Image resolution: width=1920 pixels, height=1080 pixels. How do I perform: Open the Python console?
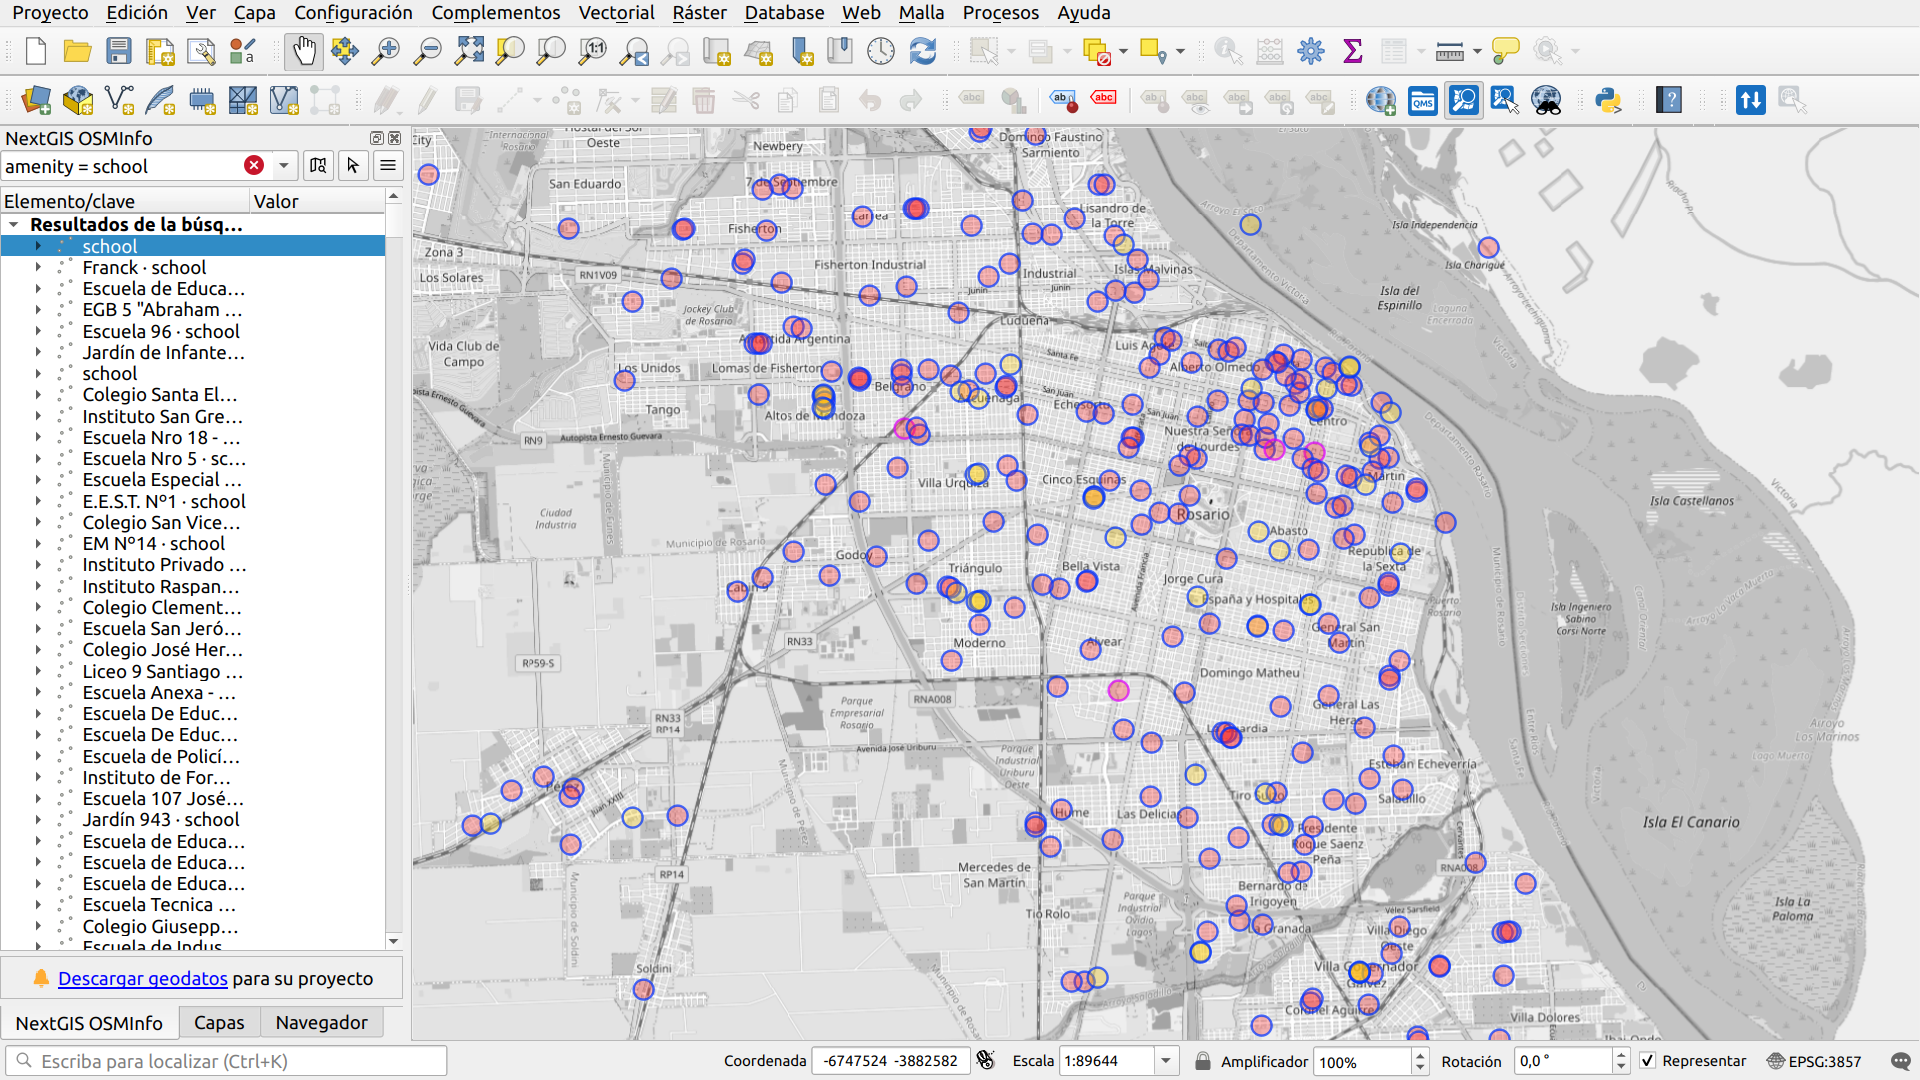tap(1608, 100)
